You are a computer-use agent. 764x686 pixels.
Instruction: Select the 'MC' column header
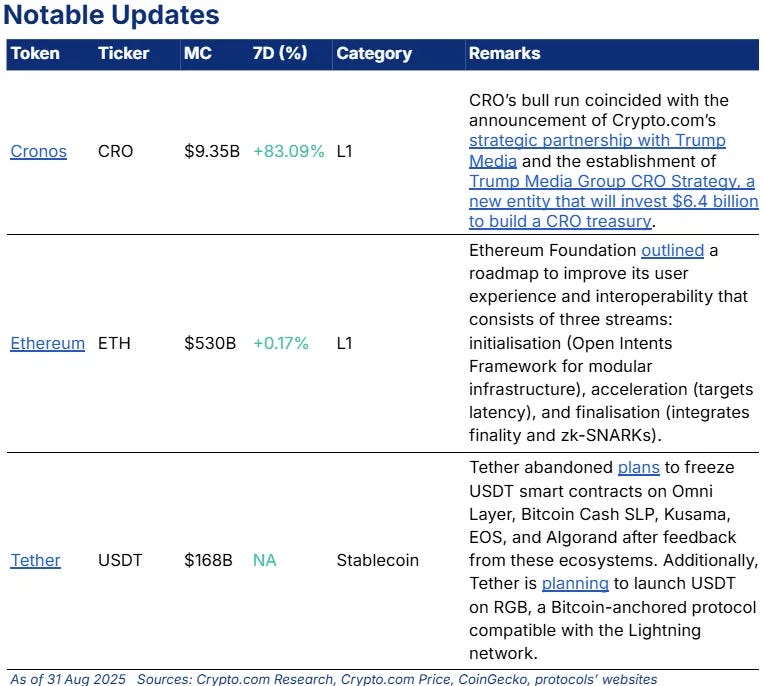coord(198,53)
